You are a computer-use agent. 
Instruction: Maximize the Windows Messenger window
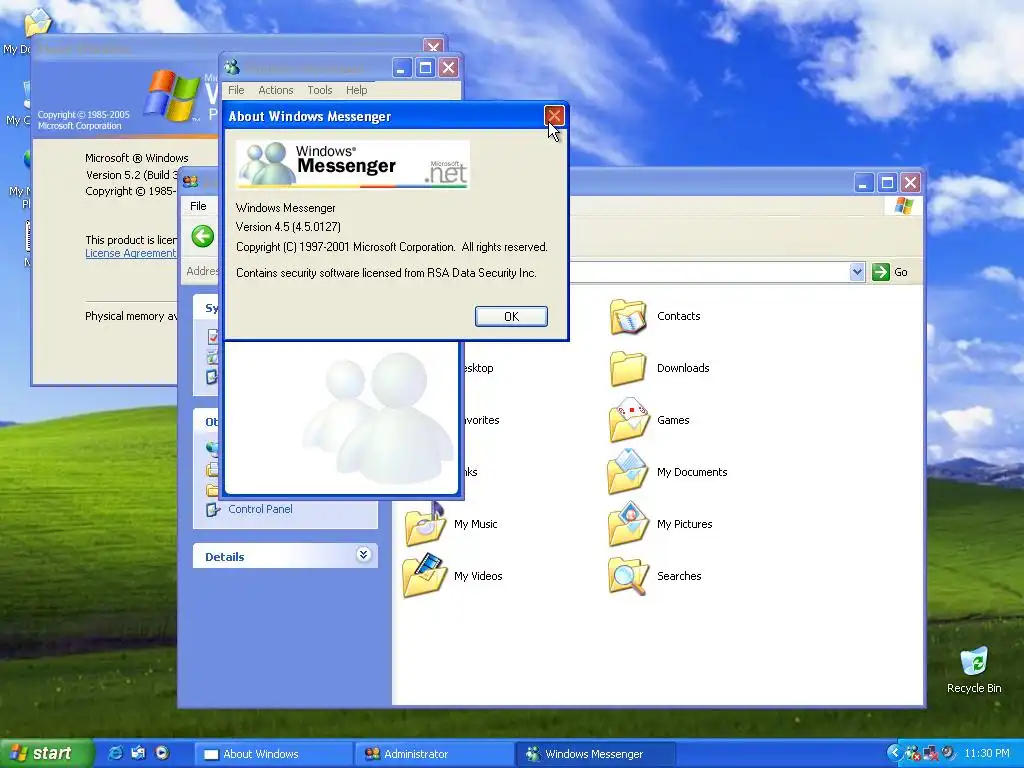pyautogui.click(x=425, y=67)
